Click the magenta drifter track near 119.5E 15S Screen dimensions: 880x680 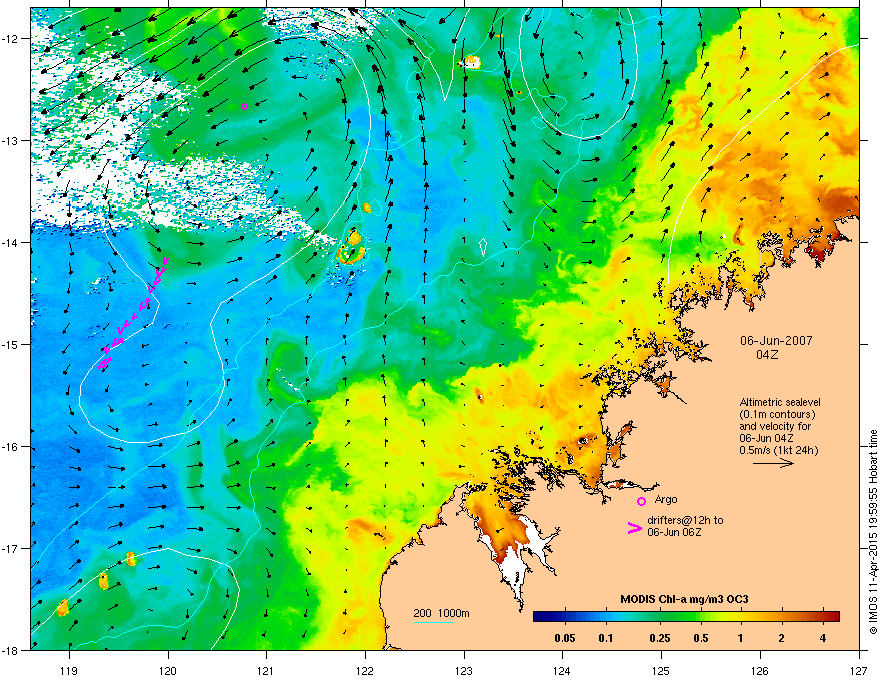132,313
